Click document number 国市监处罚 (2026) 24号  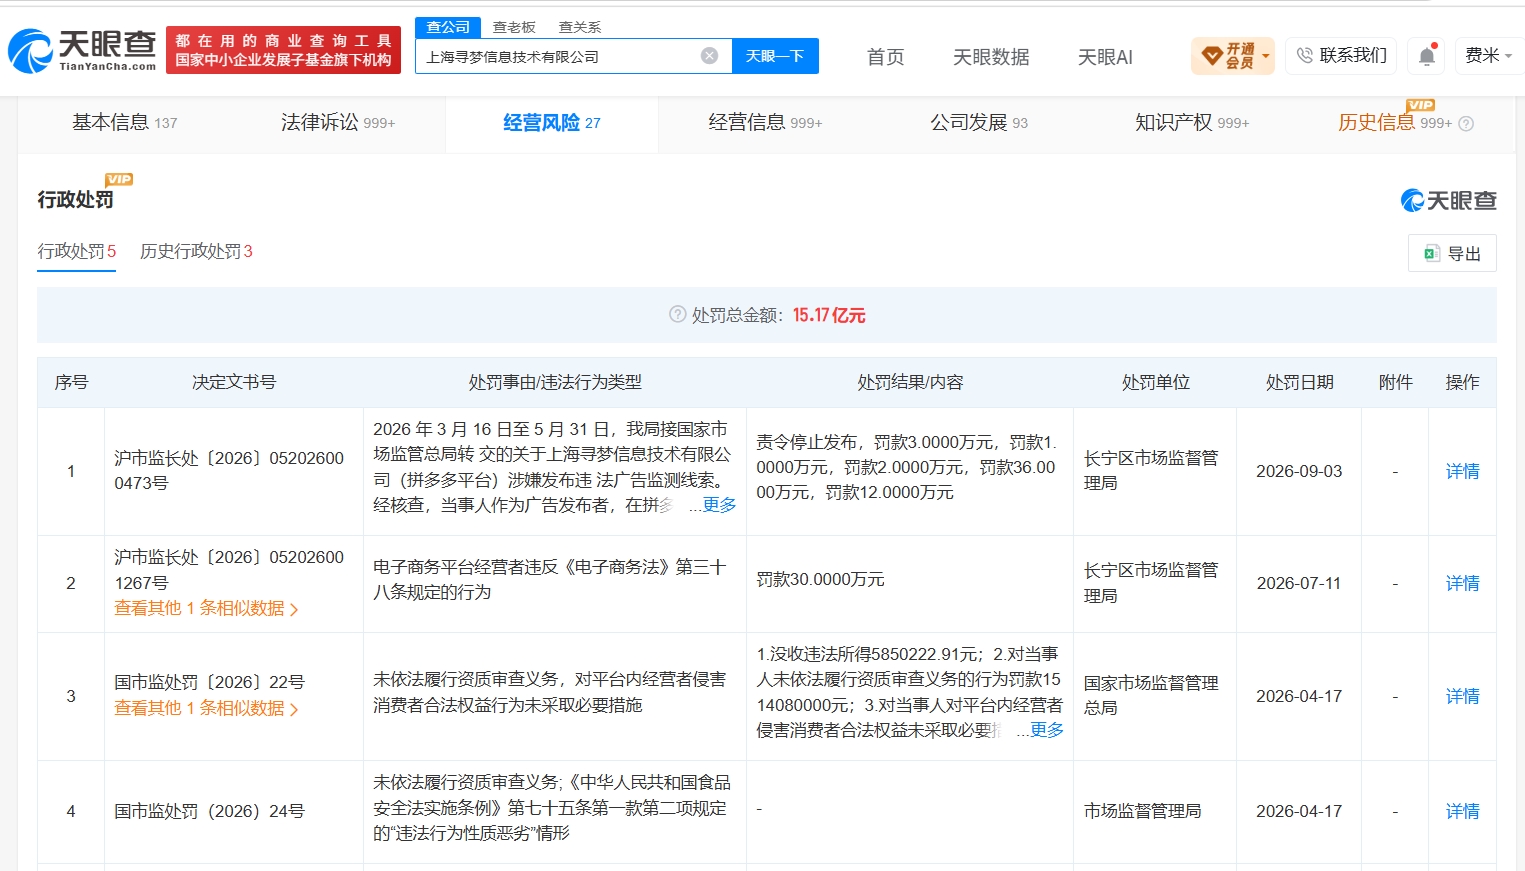209,811
